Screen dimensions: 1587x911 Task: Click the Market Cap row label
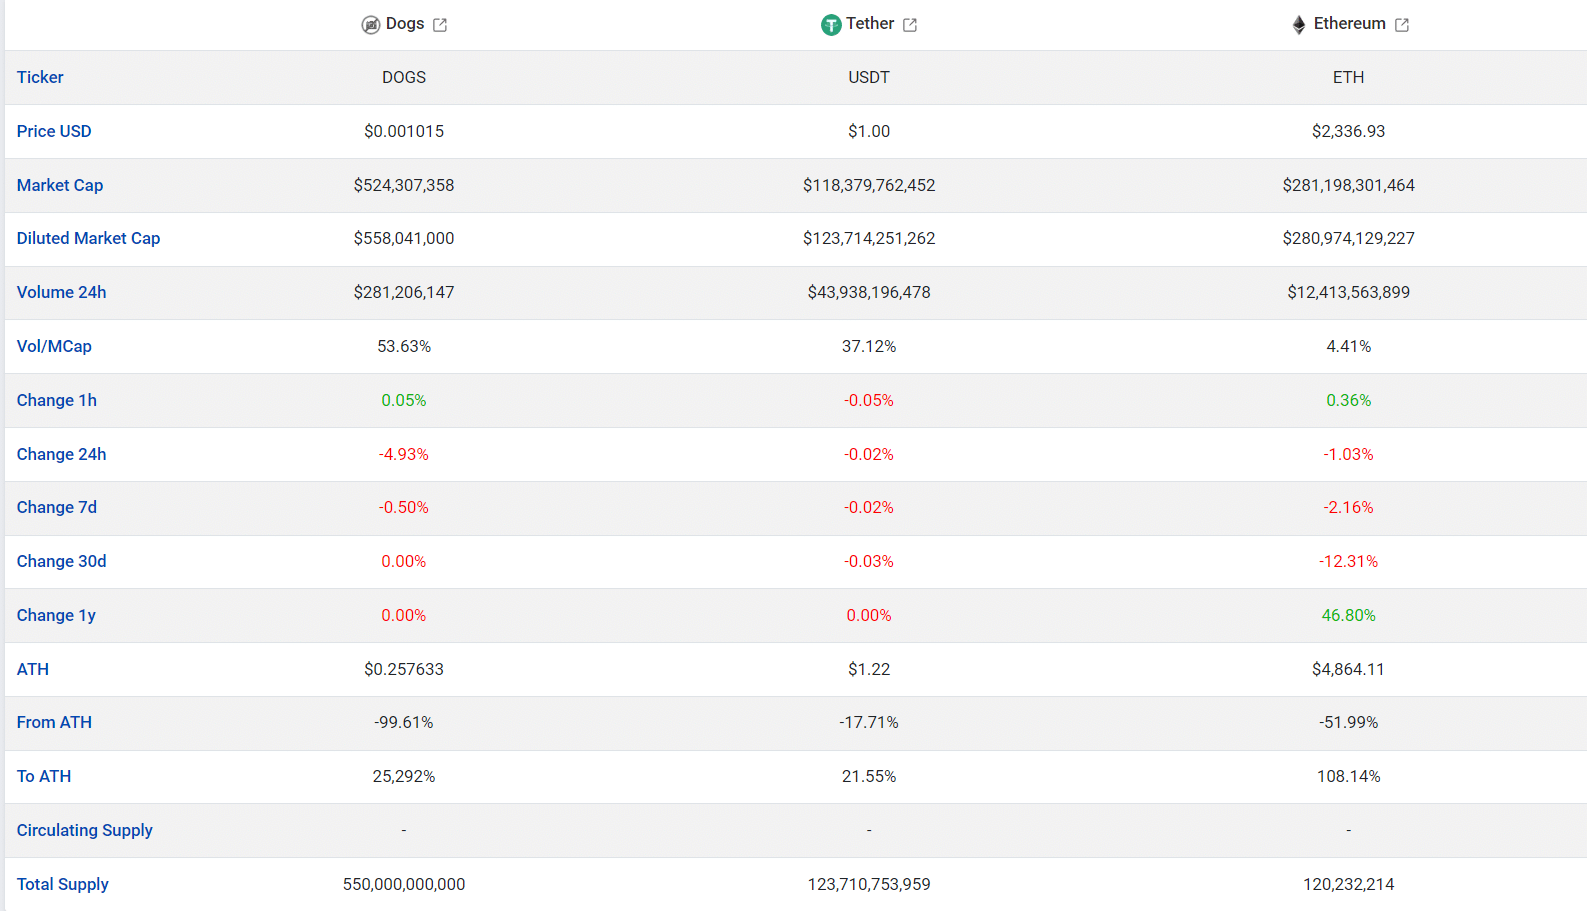coord(60,185)
